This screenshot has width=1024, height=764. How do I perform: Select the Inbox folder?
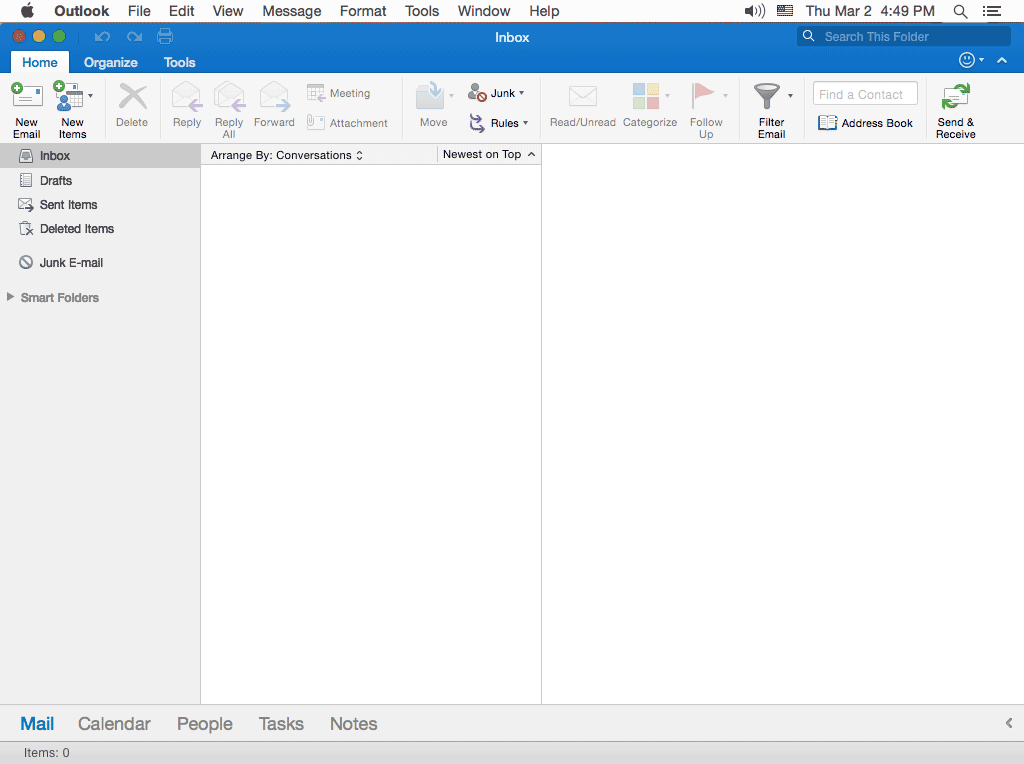[x=100, y=155]
